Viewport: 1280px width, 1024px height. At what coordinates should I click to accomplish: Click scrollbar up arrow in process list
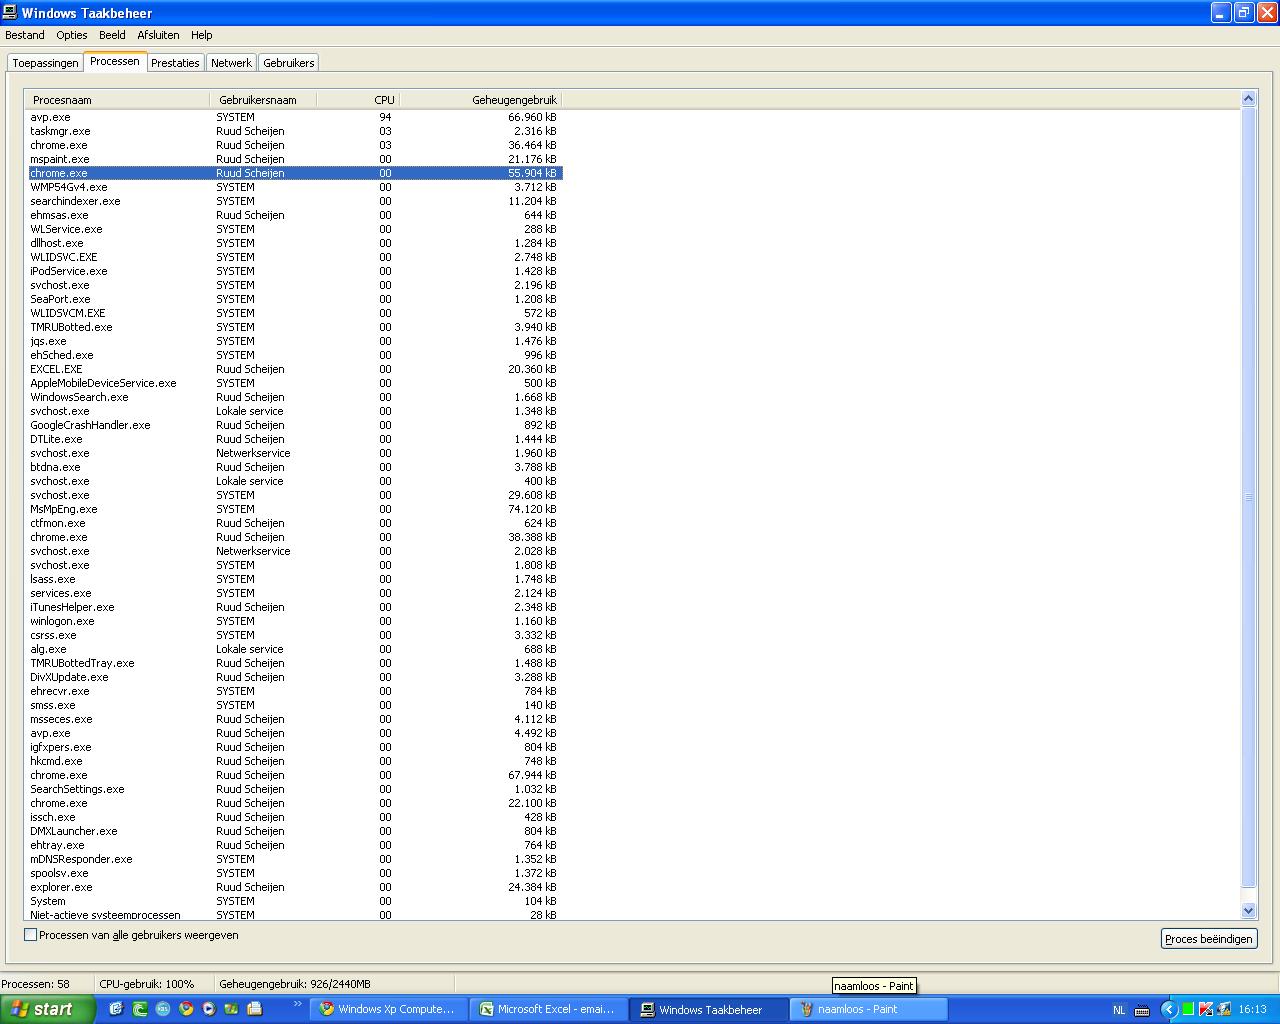pos(1248,98)
